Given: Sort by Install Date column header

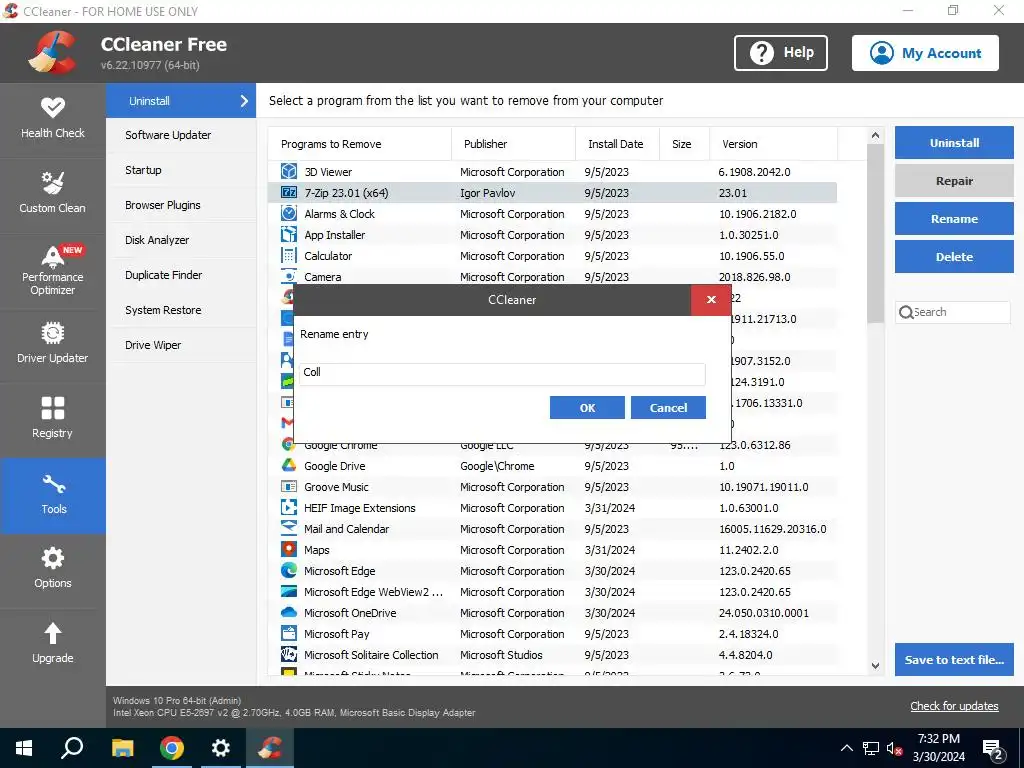Looking at the screenshot, I should point(617,144).
